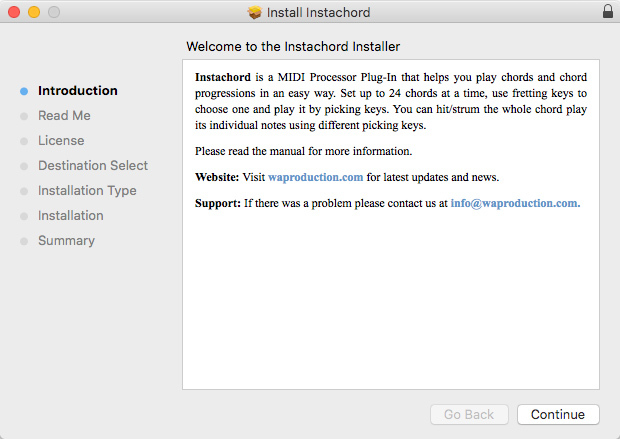The height and width of the screenshot is (439, 620).
Task: Choose the Destination Select step
Action: click(93, 166)
